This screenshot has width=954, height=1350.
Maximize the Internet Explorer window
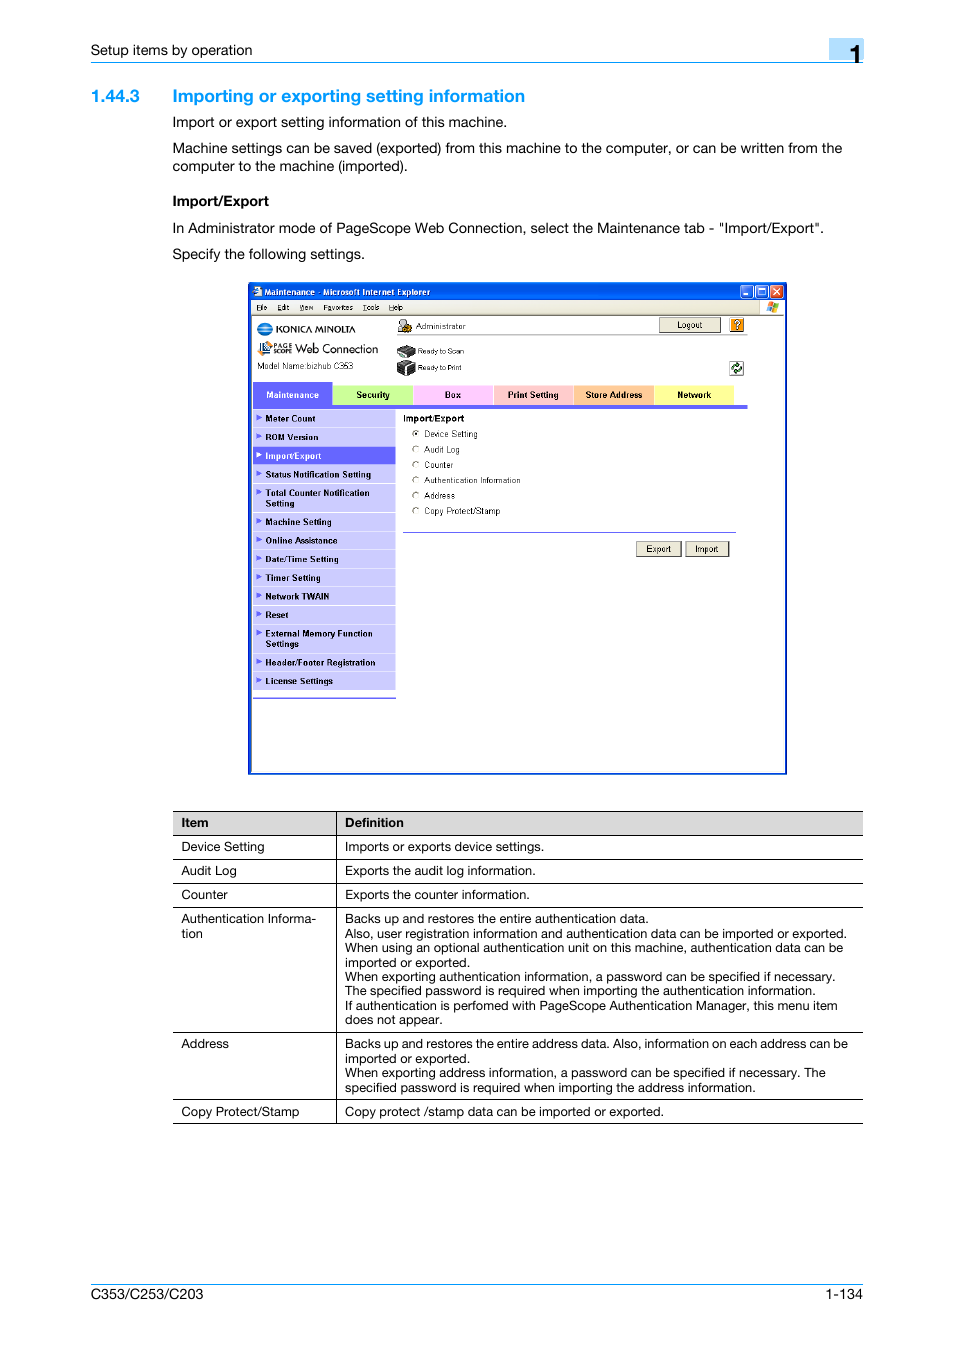761,292
